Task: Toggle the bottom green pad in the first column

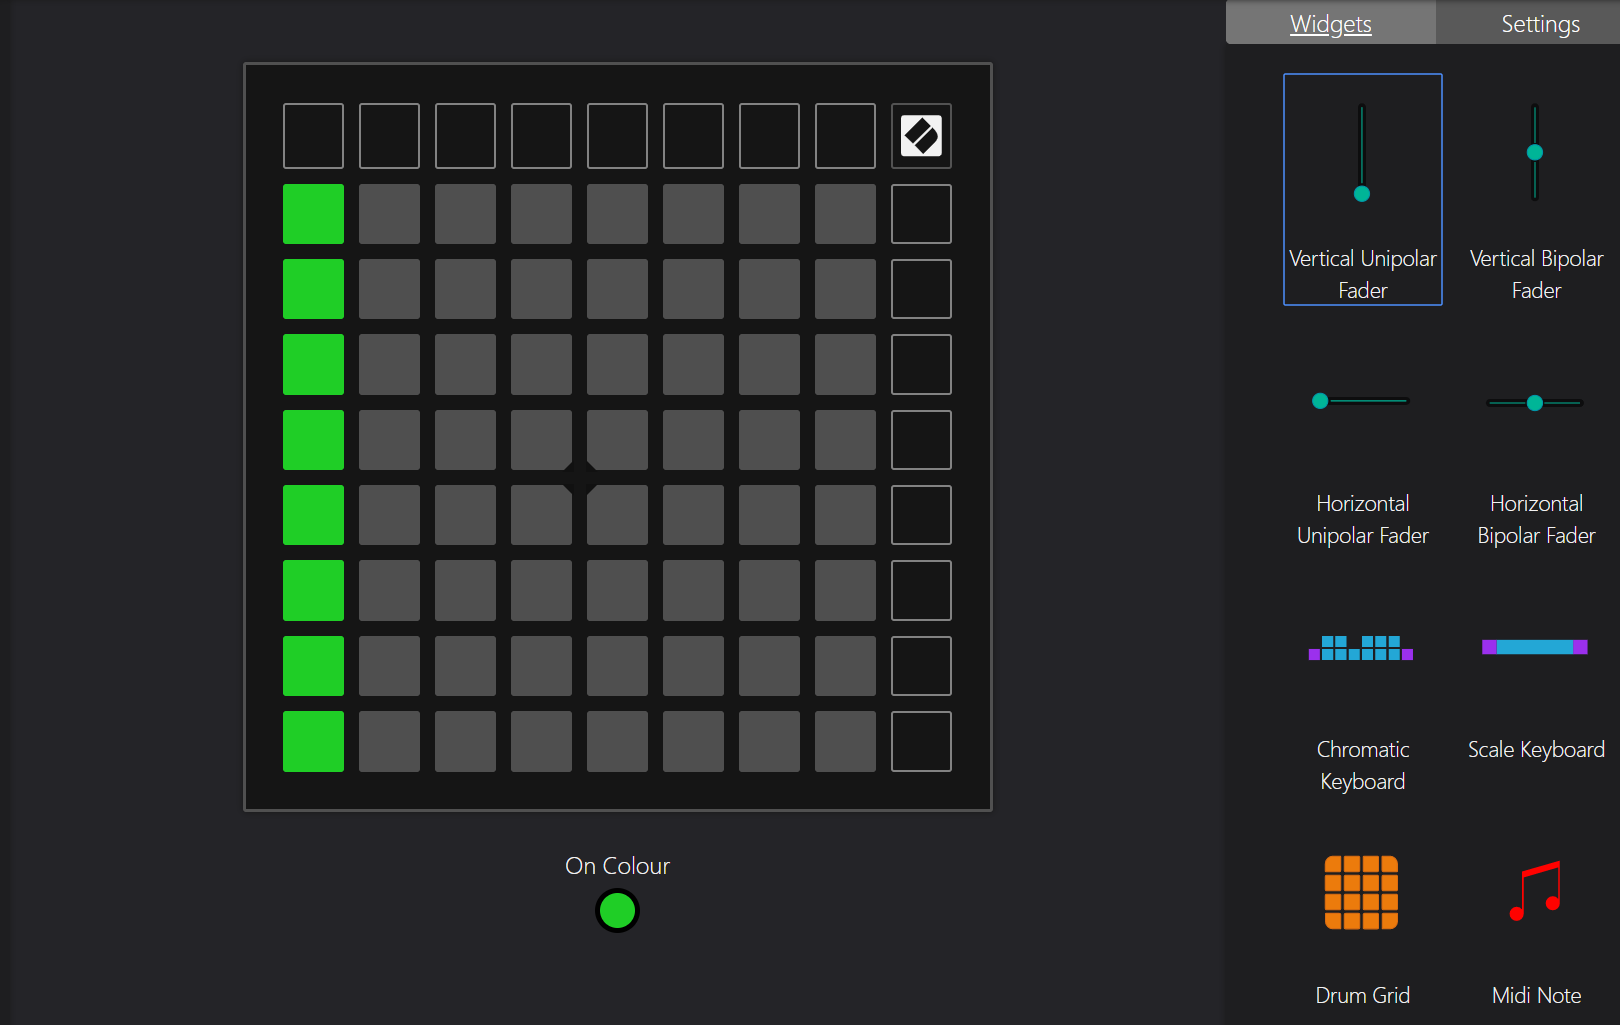Action: pos(313,741)
